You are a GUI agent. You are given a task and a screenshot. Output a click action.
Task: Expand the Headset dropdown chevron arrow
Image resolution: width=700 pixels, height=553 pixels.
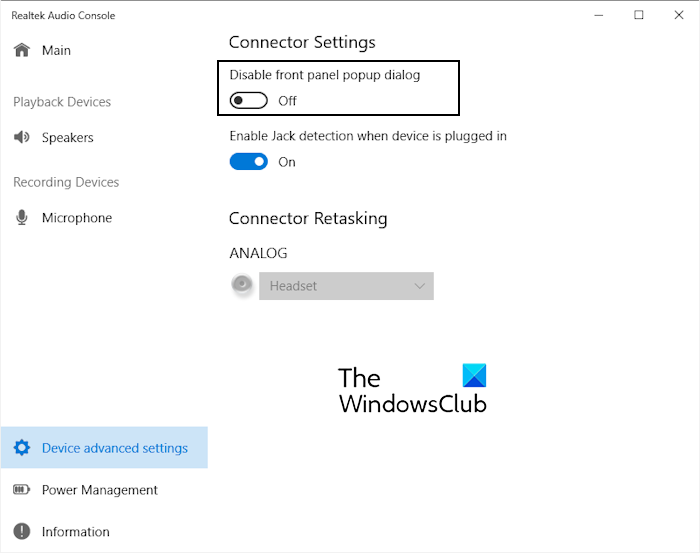point(420,286)
